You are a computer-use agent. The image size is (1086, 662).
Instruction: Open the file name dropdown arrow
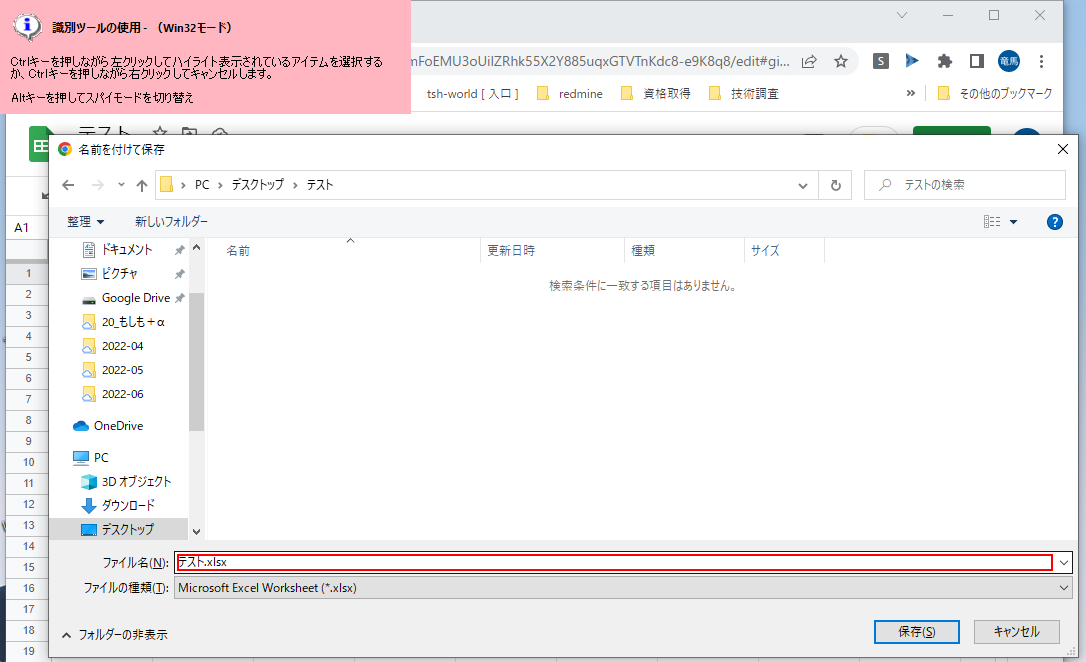pos(1063,562)
